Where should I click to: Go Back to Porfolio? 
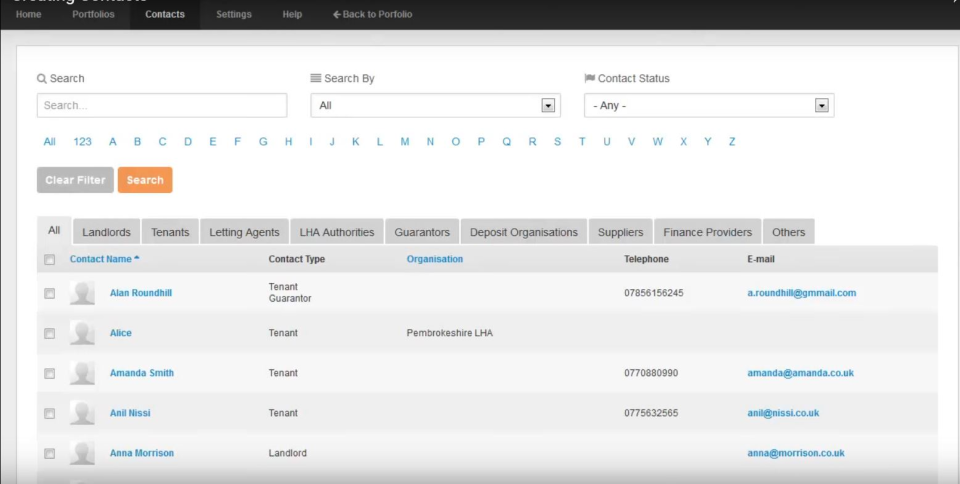[x=372, y=14]
